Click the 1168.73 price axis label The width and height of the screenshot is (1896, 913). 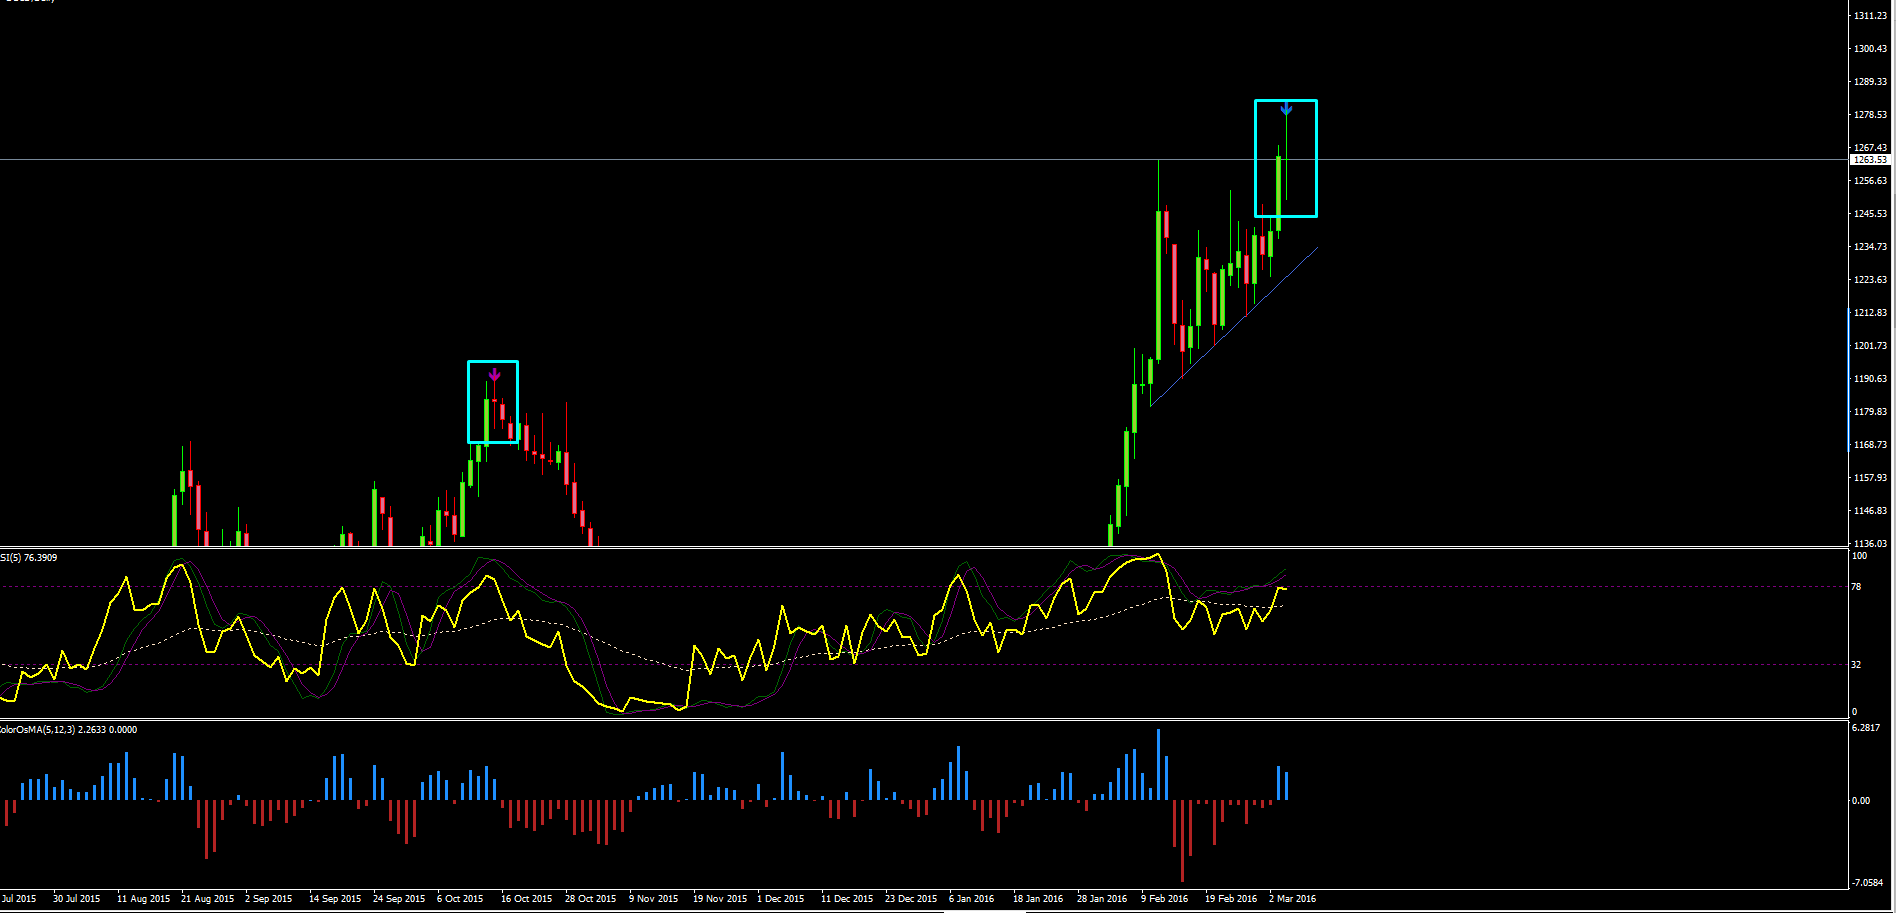pyautogui.click(x=1870, y=445)
